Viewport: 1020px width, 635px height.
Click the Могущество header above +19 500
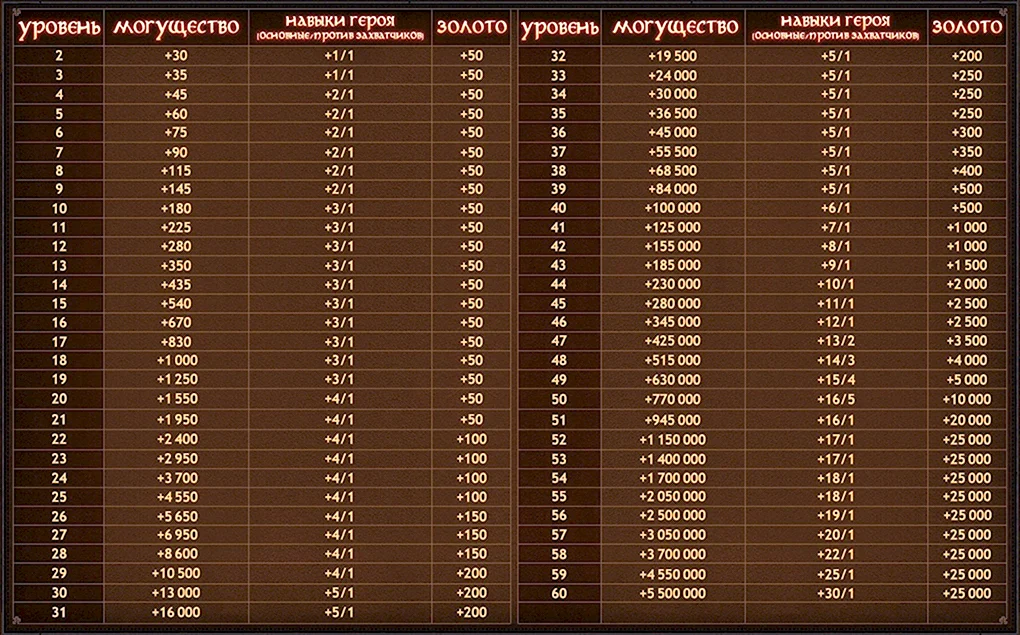pos(675,27)
